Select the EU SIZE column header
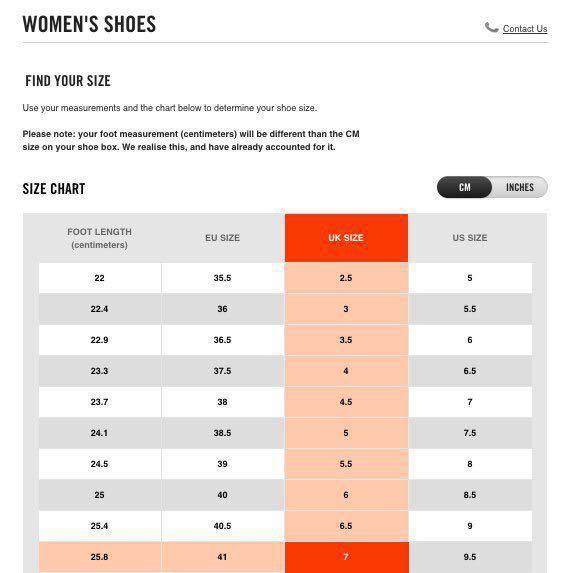Image resolution: width=574 pixels, height=573 pixels. pos(222,238)
